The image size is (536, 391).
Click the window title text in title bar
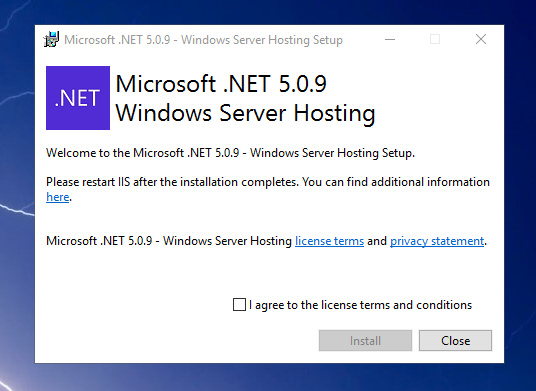pos(203,40)
